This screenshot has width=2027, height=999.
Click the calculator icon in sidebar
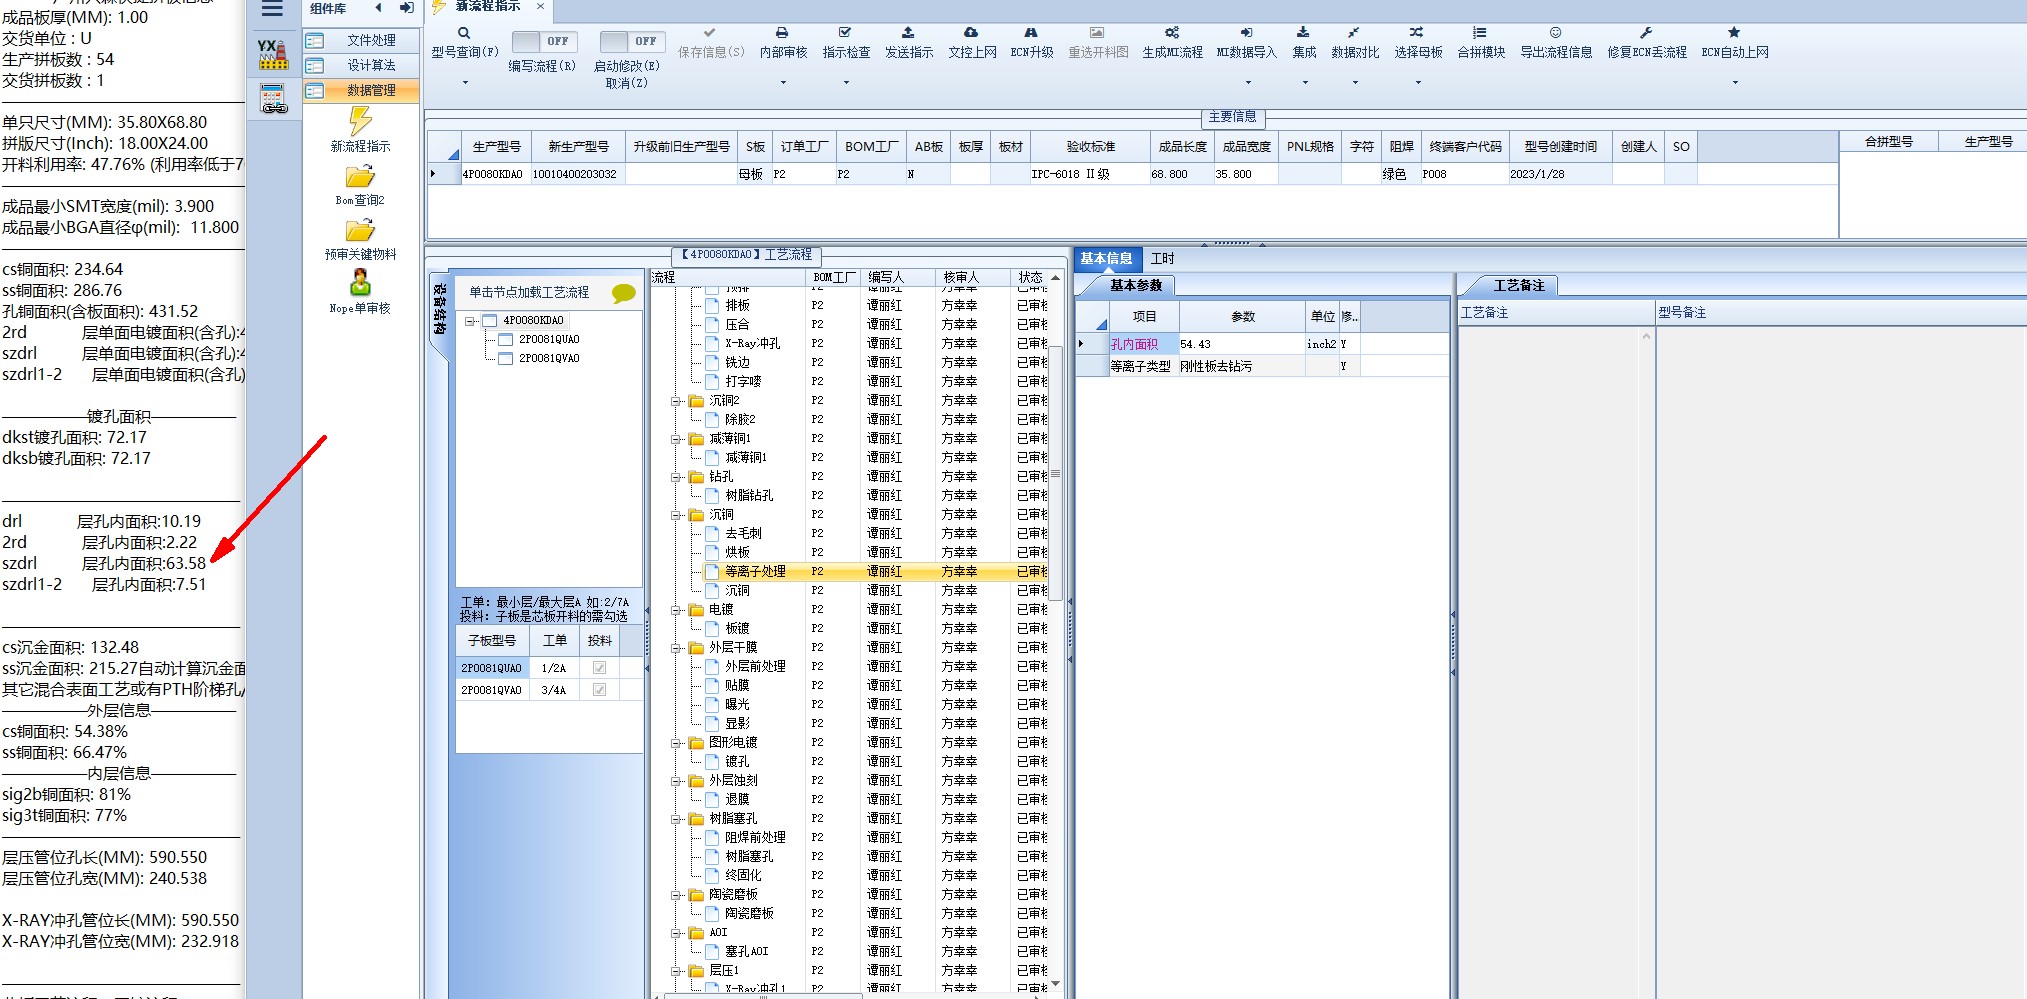click(x=273, y=99)
